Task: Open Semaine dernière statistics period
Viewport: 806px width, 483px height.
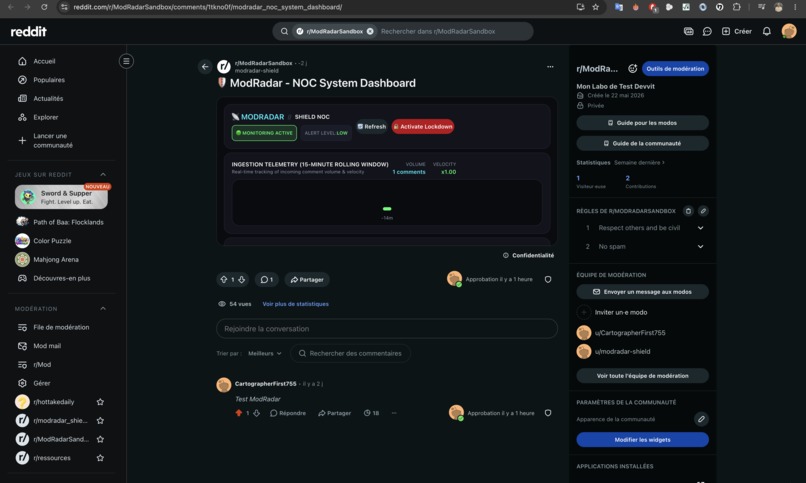Action: pyautogui.click(x=639, y=163)
